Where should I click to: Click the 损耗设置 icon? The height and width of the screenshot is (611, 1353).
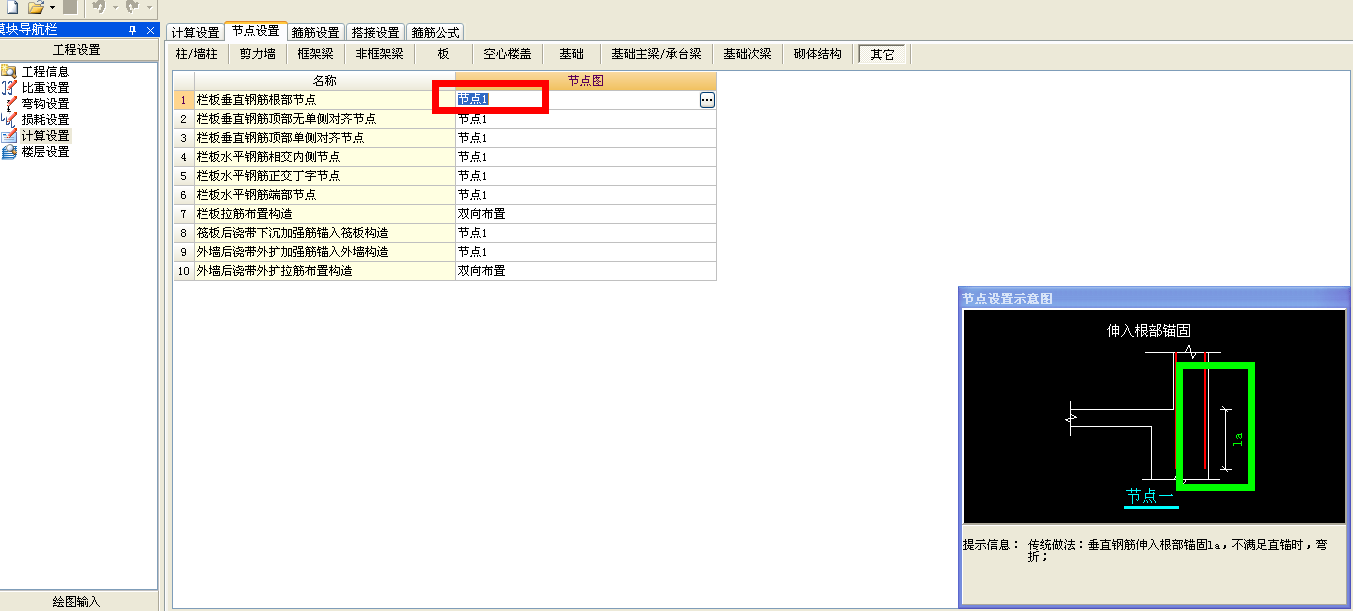[x=10, y=120]
